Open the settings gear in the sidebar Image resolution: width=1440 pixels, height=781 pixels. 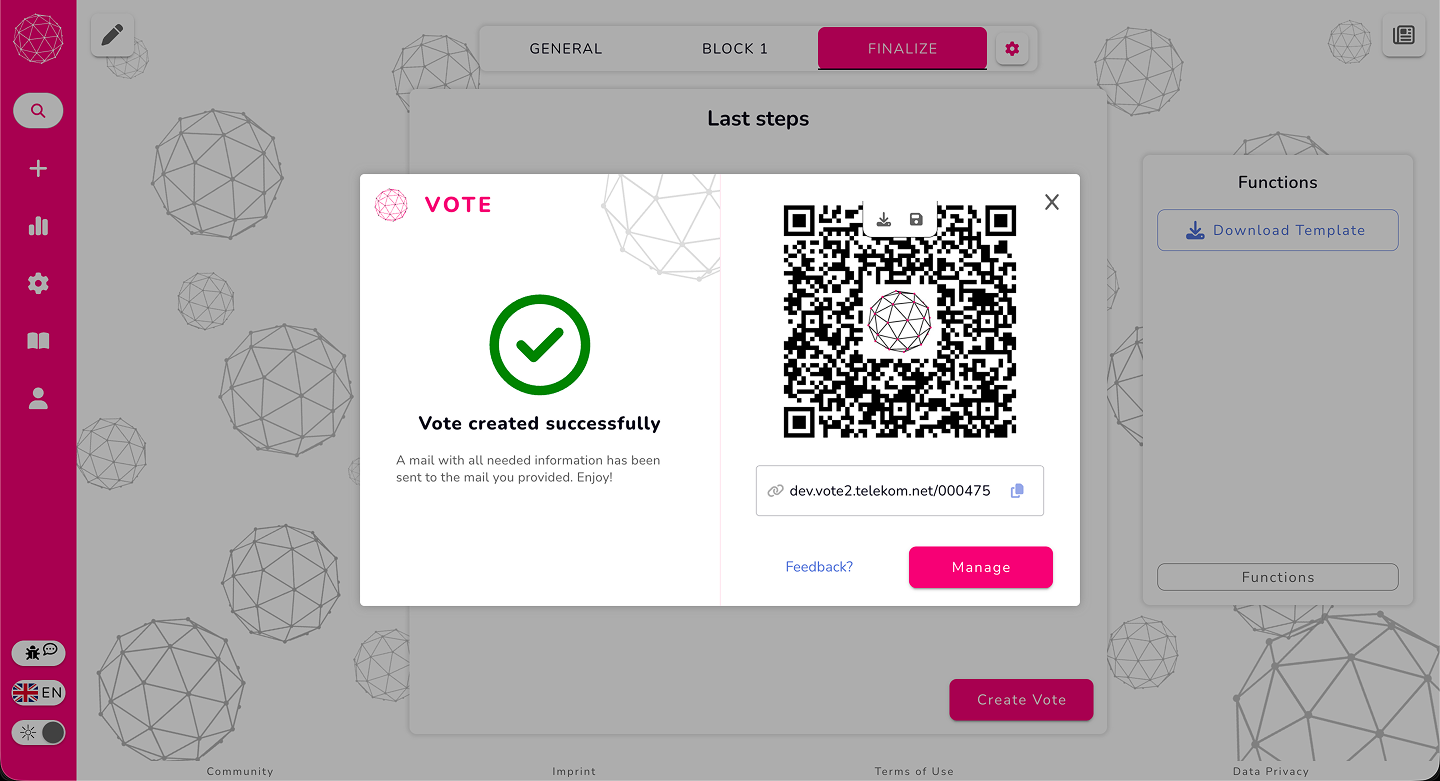coord(38,283)
